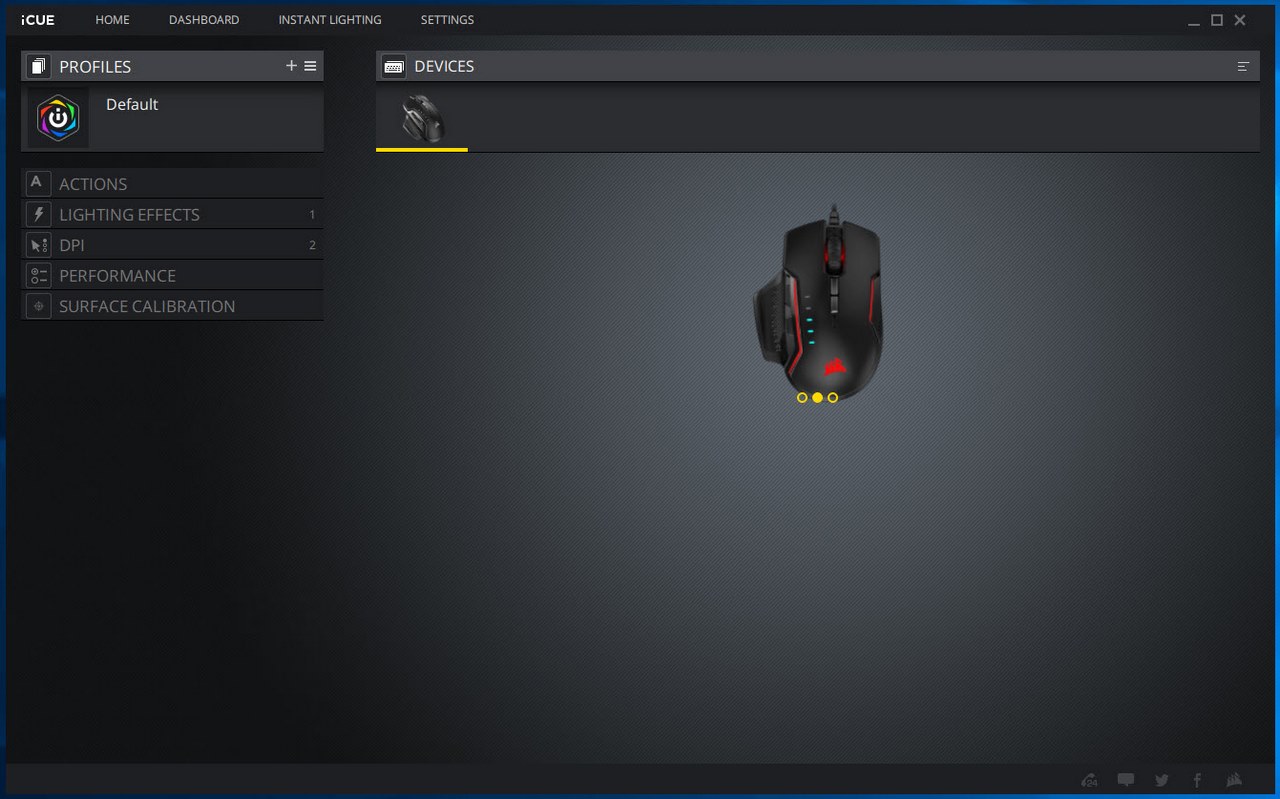The width and height of the screenshot is (1280, 799).
Task: Select the middle mouse view dot
Action: (x=817, y=397)
